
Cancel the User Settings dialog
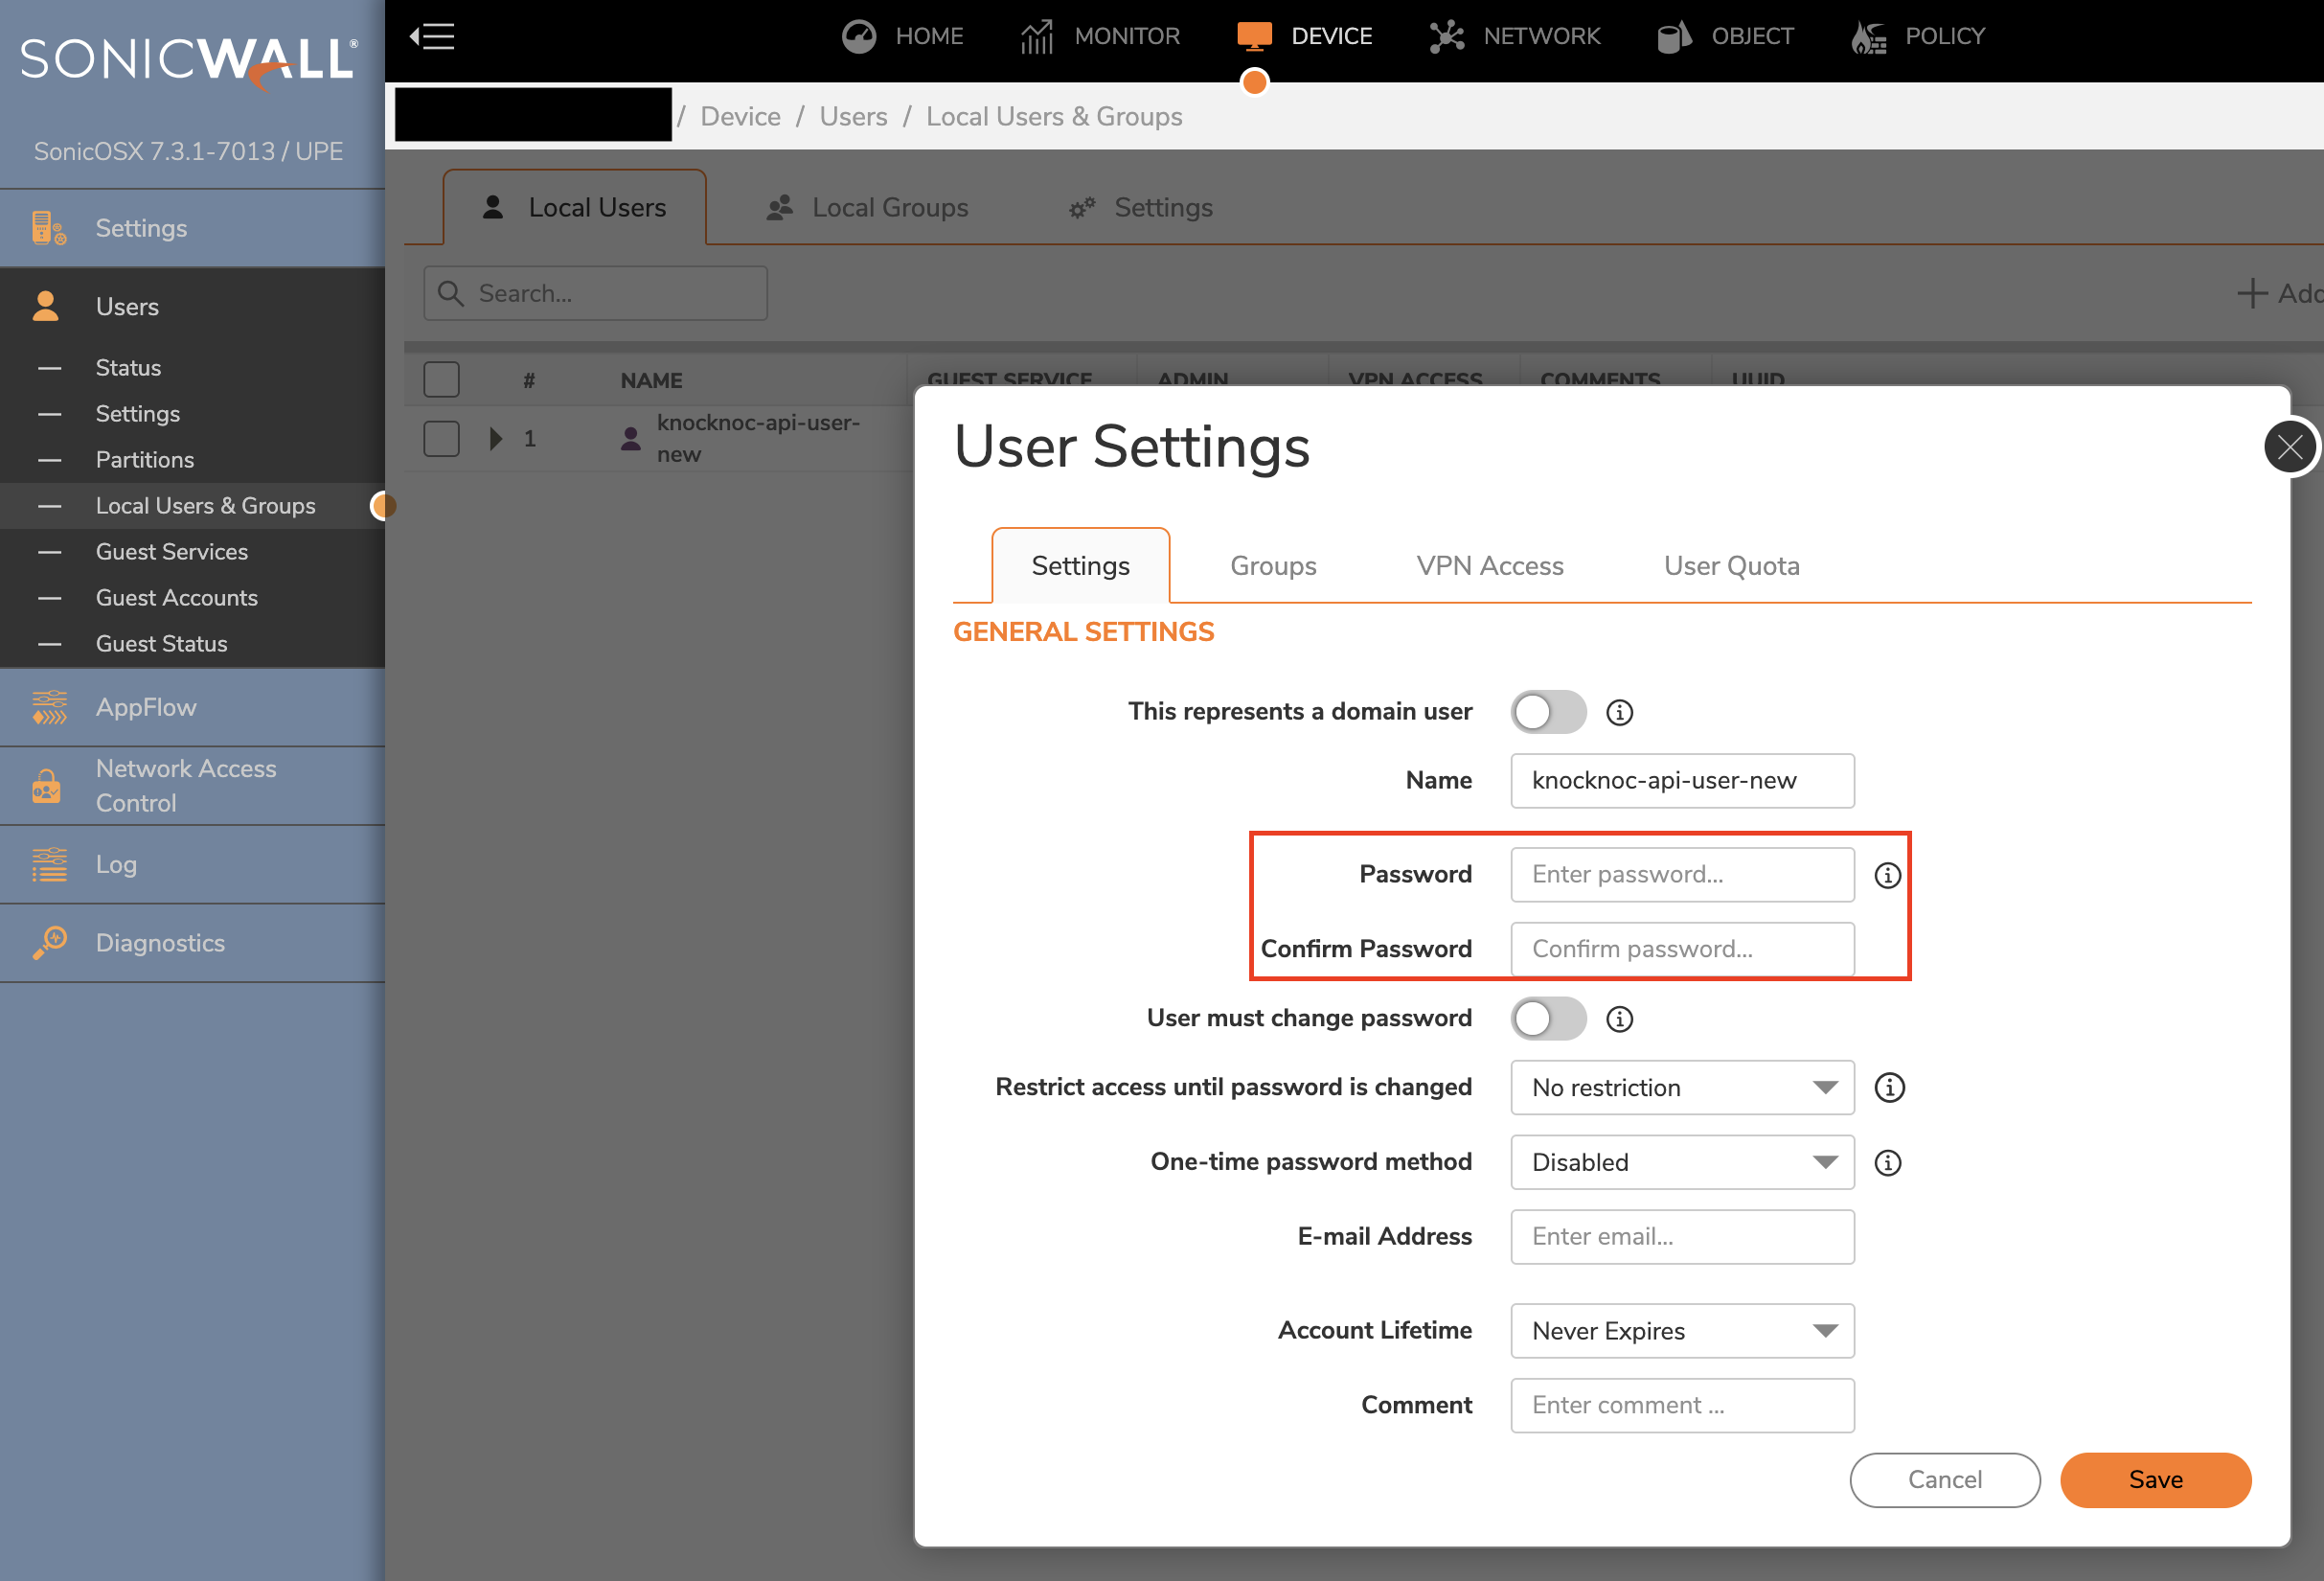tap(1944, 1480)
